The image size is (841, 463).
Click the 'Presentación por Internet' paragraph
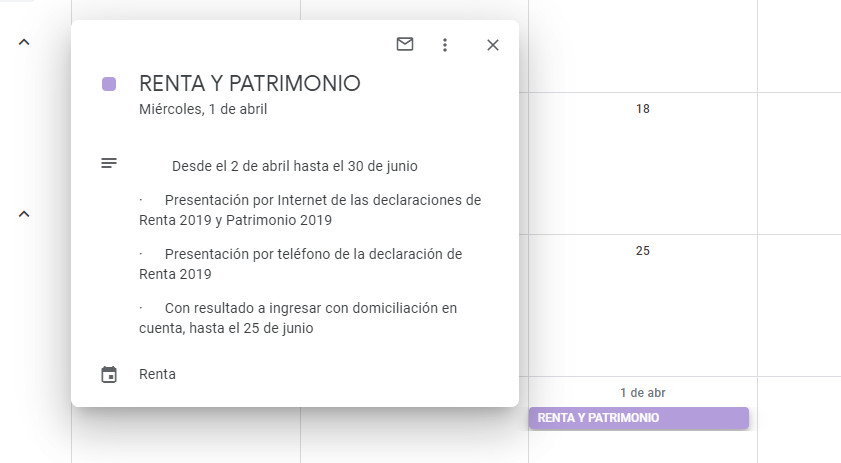point(310,210)
